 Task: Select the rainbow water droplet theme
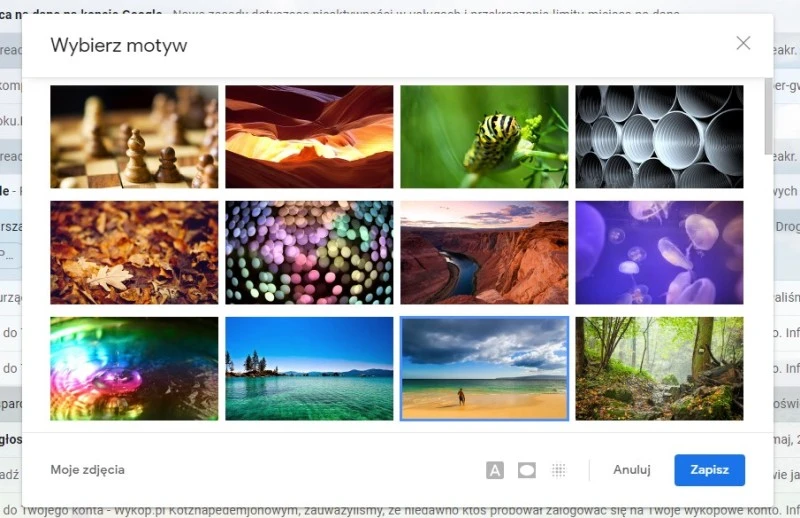[134, 368]
